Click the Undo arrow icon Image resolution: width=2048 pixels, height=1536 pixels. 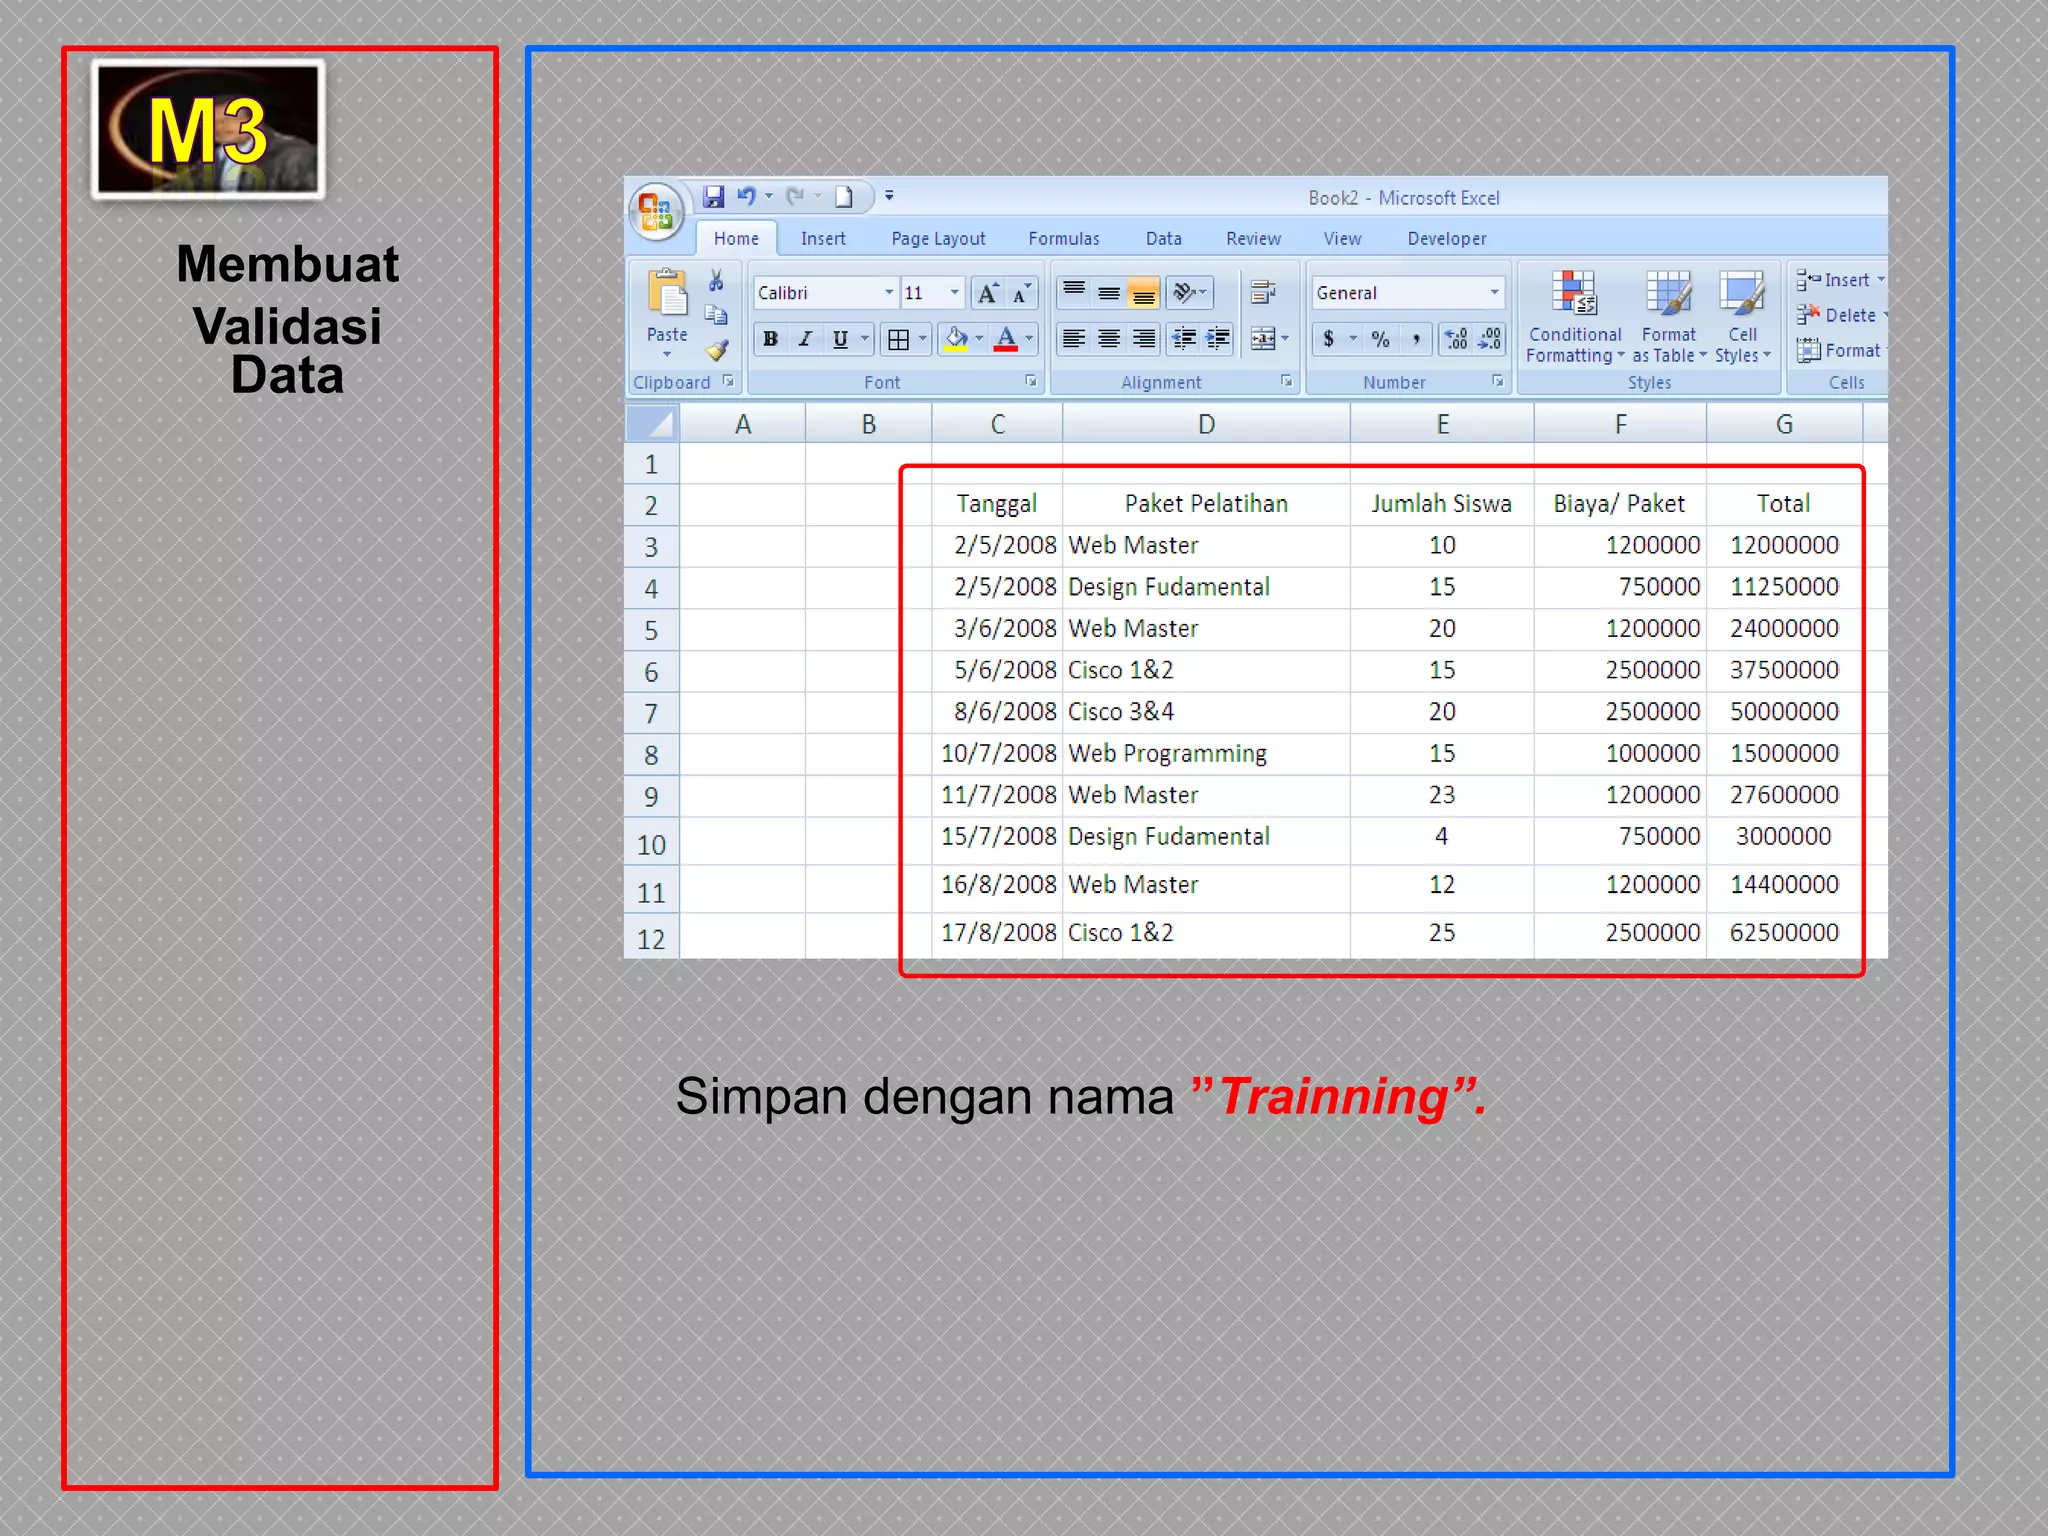tap(746, 197)
